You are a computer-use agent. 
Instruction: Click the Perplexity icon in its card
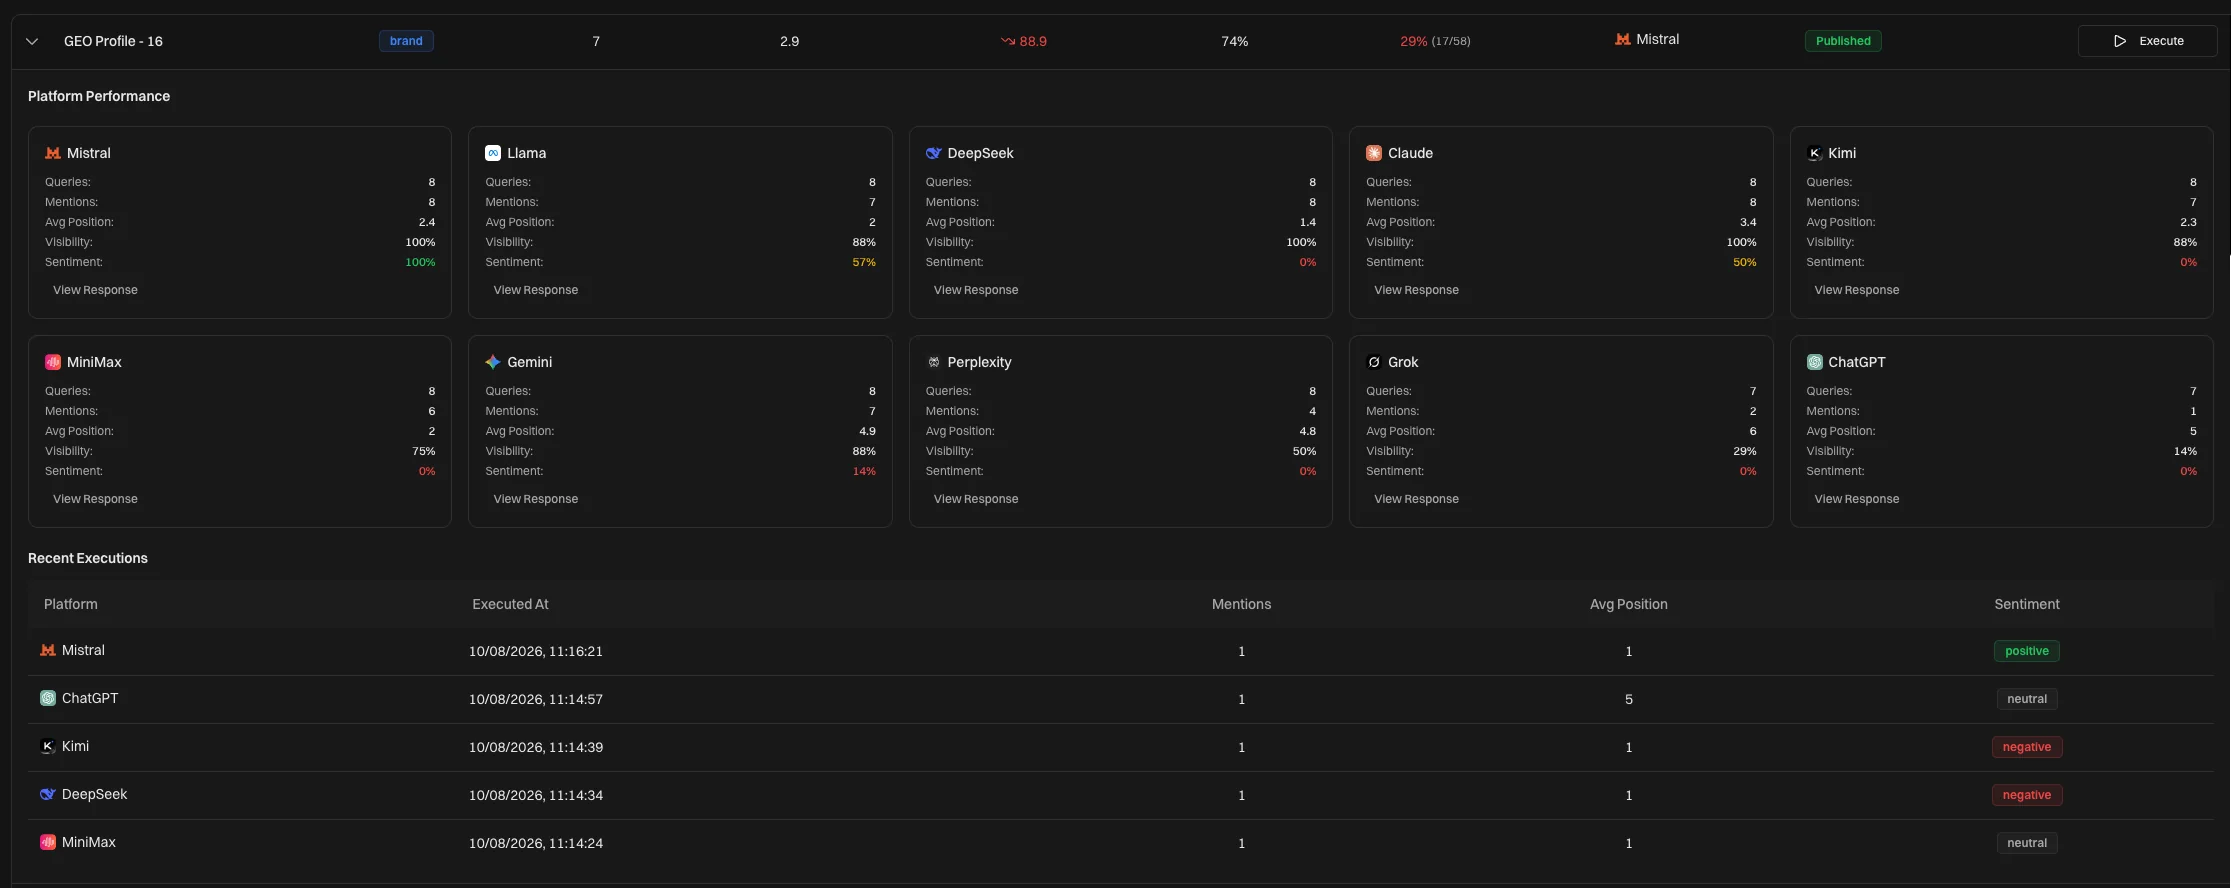[x=934, y=362]
